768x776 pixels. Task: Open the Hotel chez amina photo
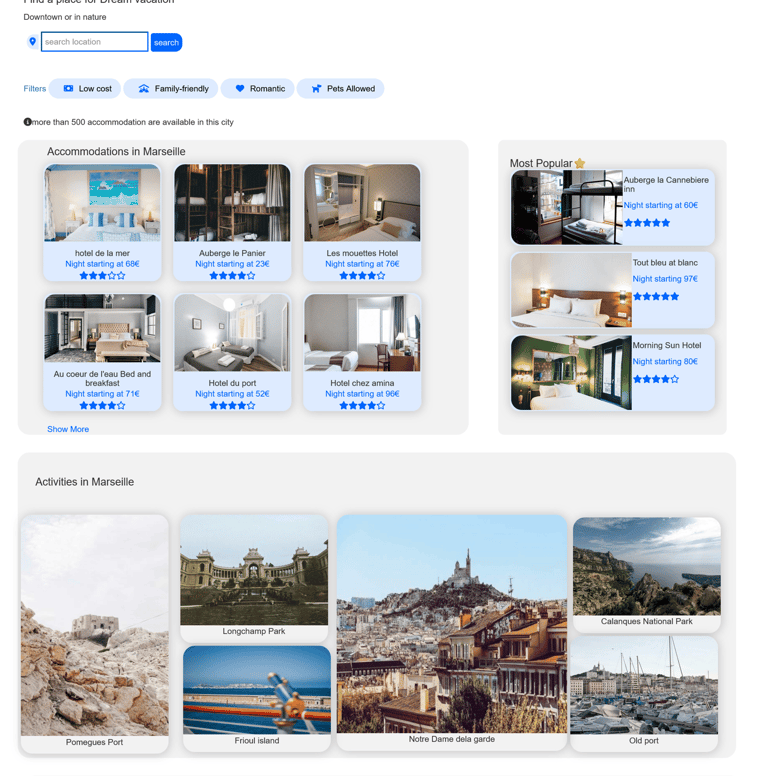362,333
